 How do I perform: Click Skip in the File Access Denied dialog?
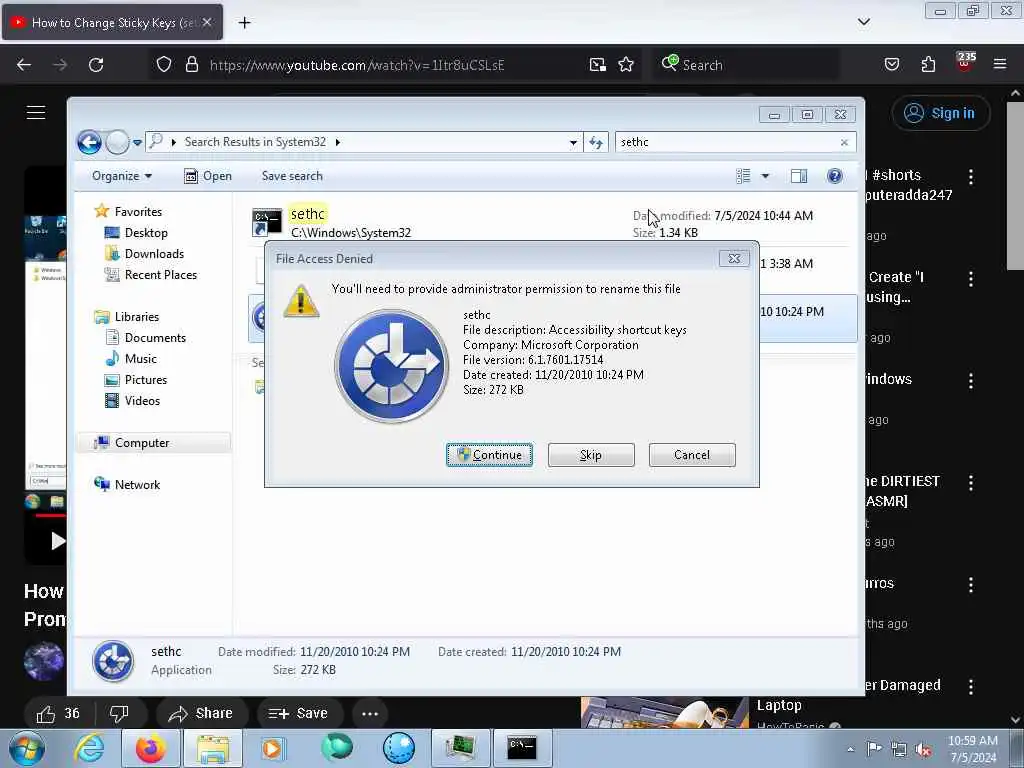(x=591, y=455)
